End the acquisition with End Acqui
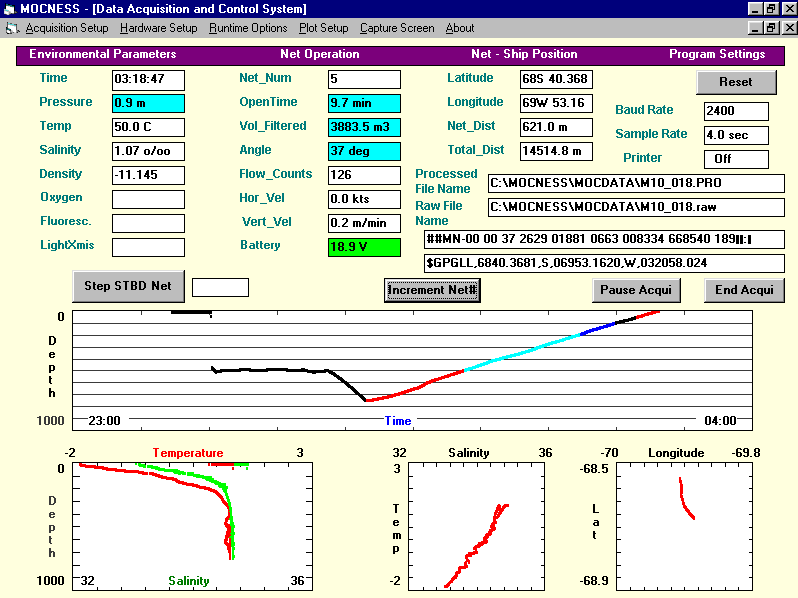This screenshot has height=598, width=798. tap(744, 290)
